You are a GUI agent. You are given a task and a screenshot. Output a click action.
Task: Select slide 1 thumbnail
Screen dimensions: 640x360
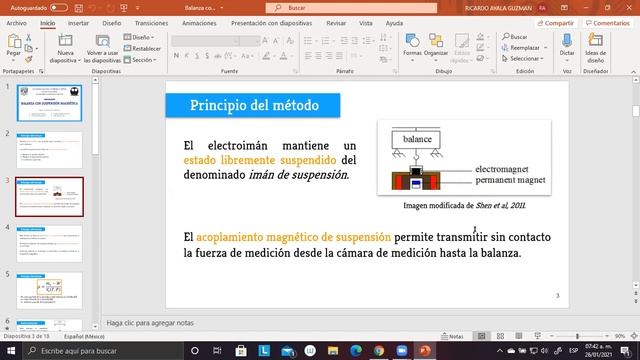(49, 103)
